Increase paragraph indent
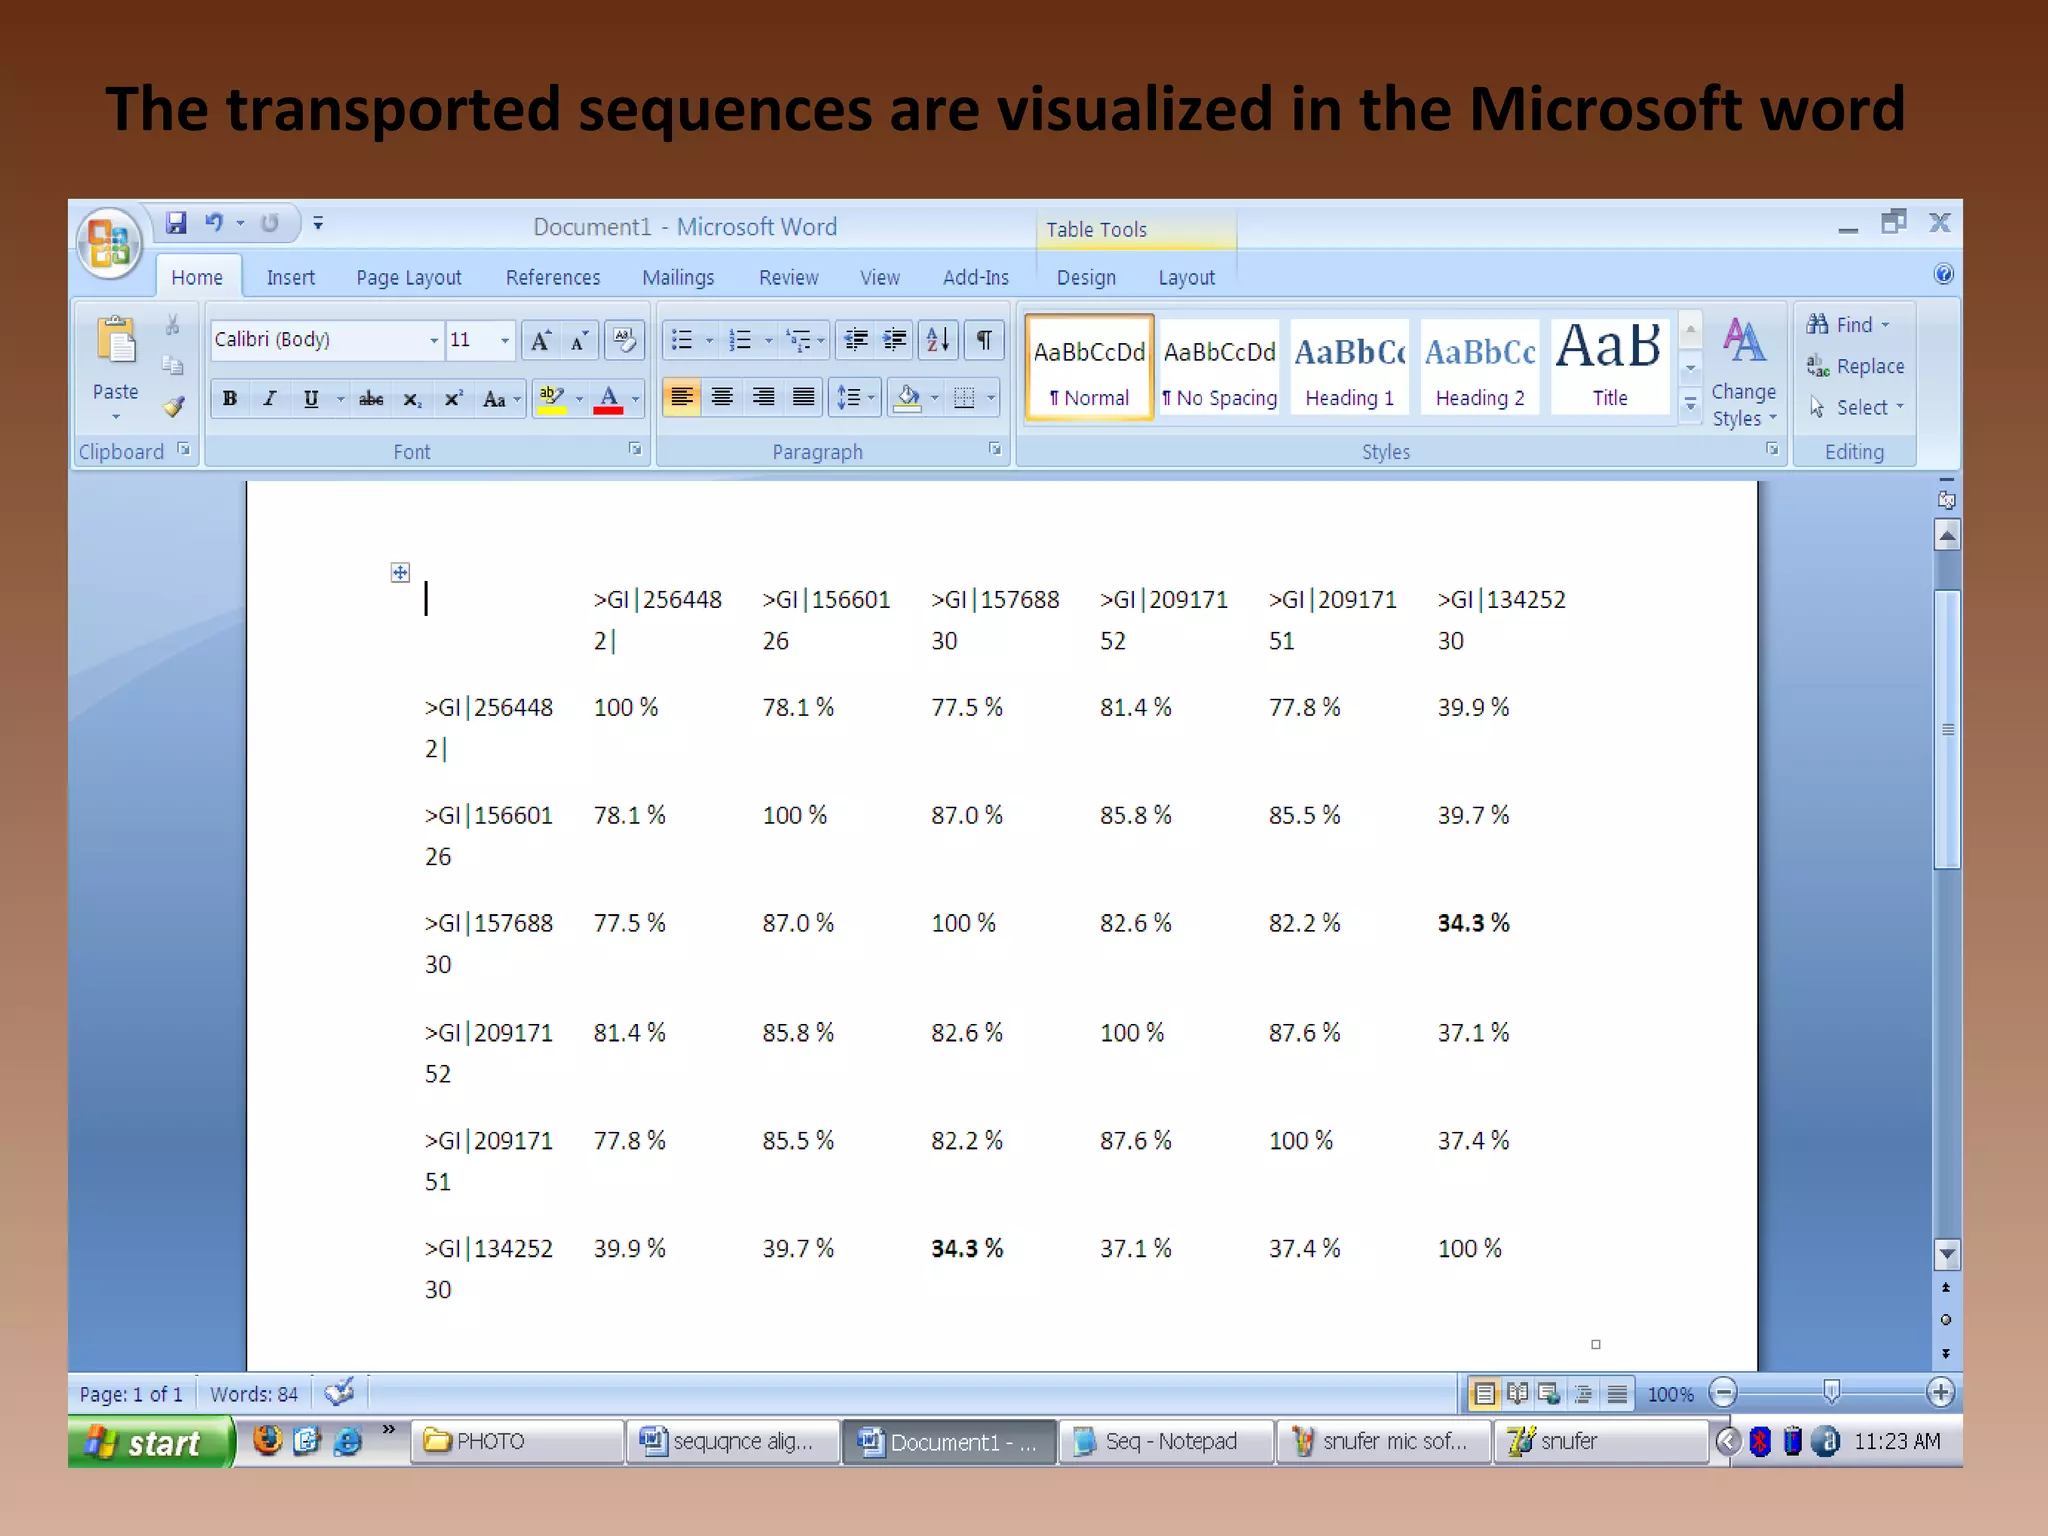This screenshot has height=1536, width=2048. point(895,340)
